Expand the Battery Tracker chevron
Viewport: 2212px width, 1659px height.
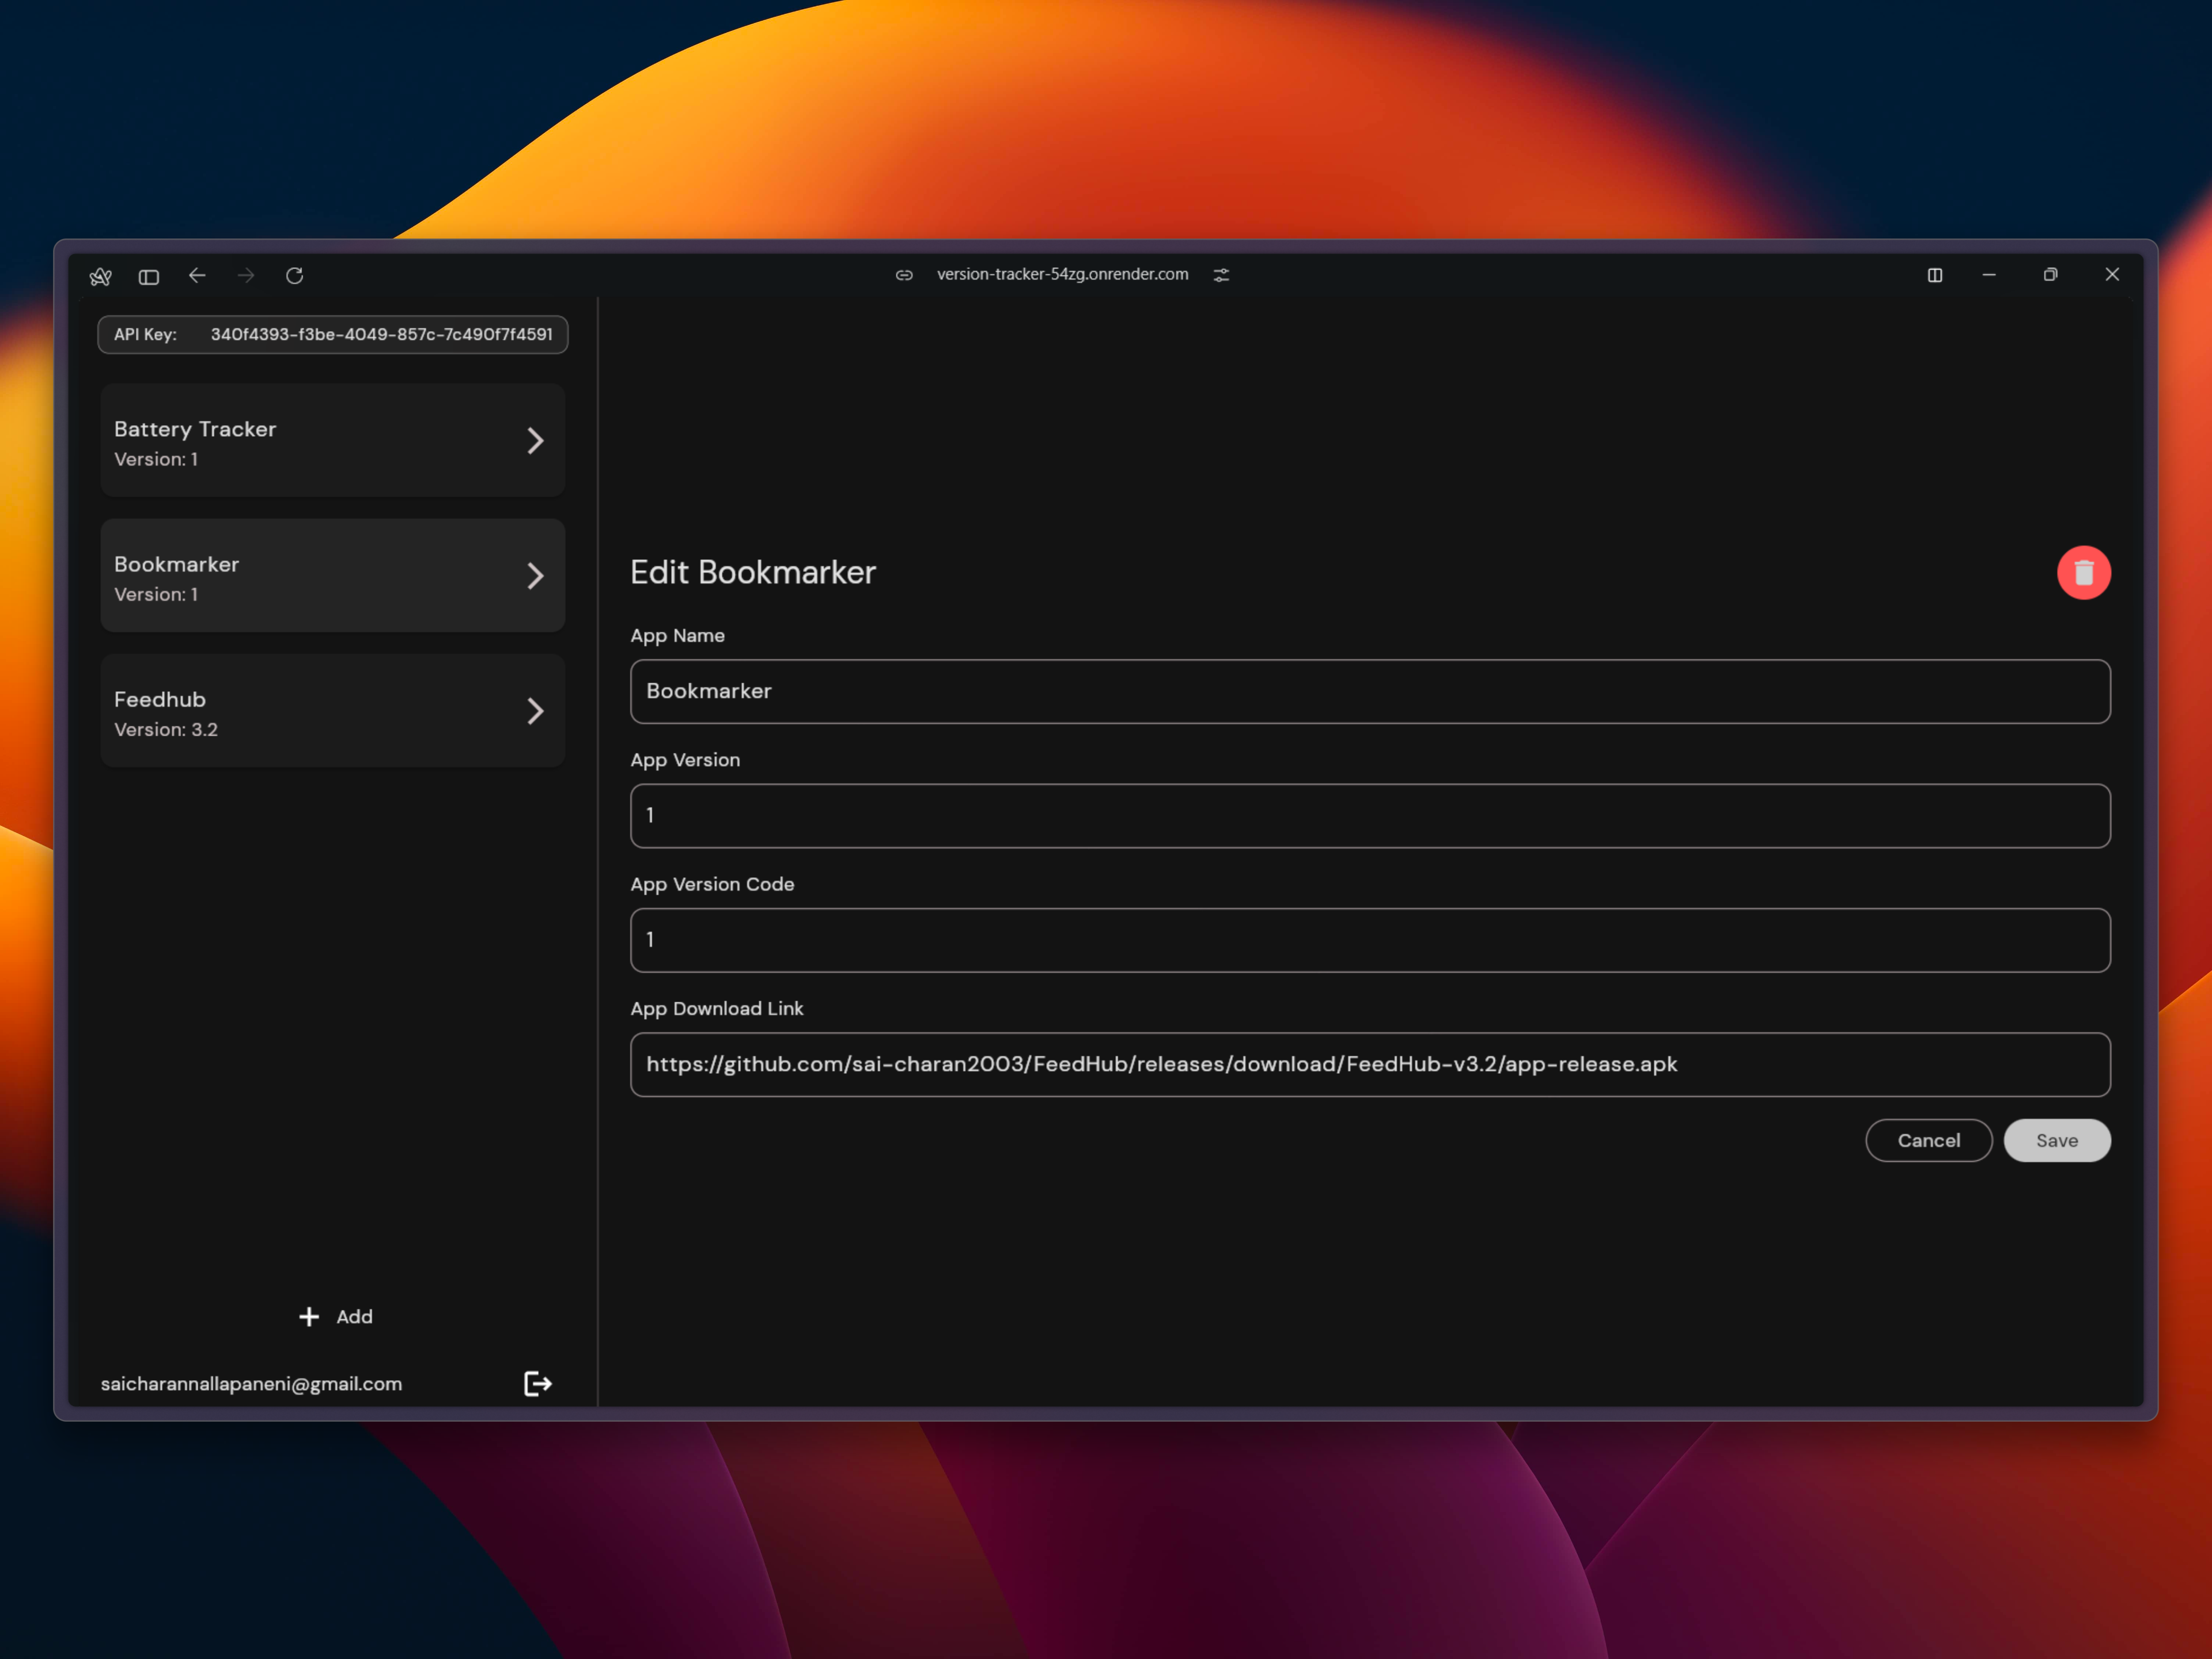(535, 441)
